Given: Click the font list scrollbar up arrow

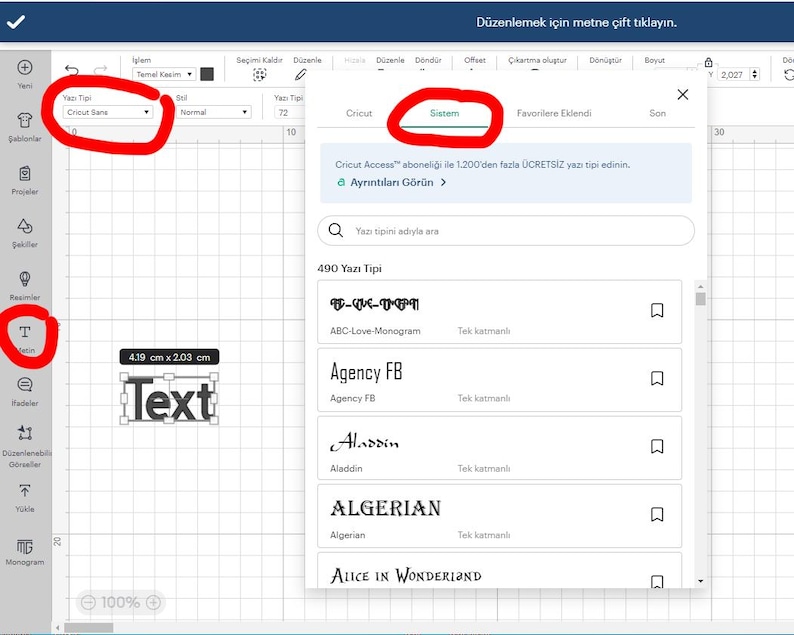Looking at the screenshot, I should coord(701,287).
